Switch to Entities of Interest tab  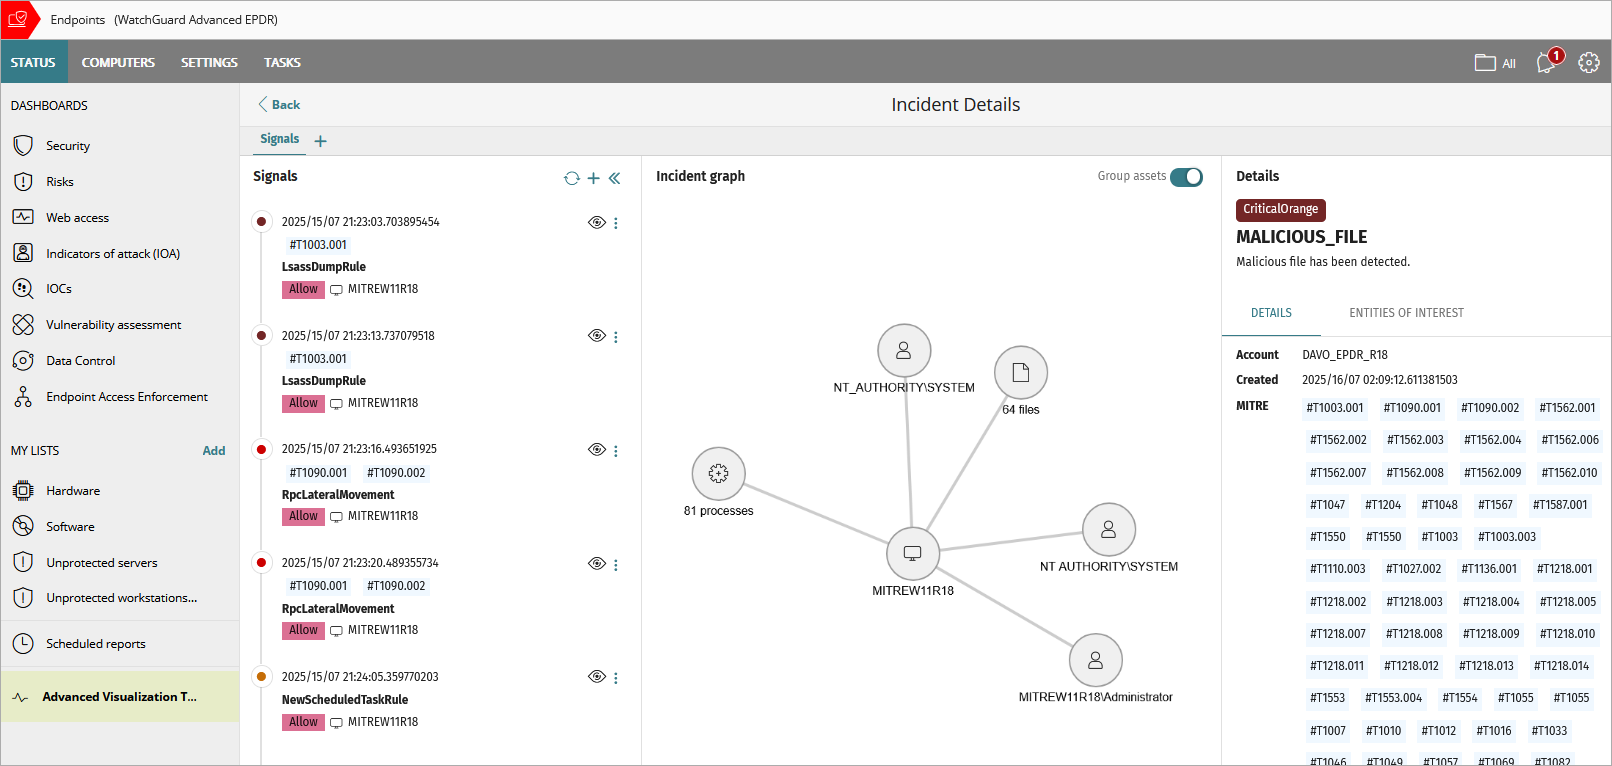[1406, 313]
